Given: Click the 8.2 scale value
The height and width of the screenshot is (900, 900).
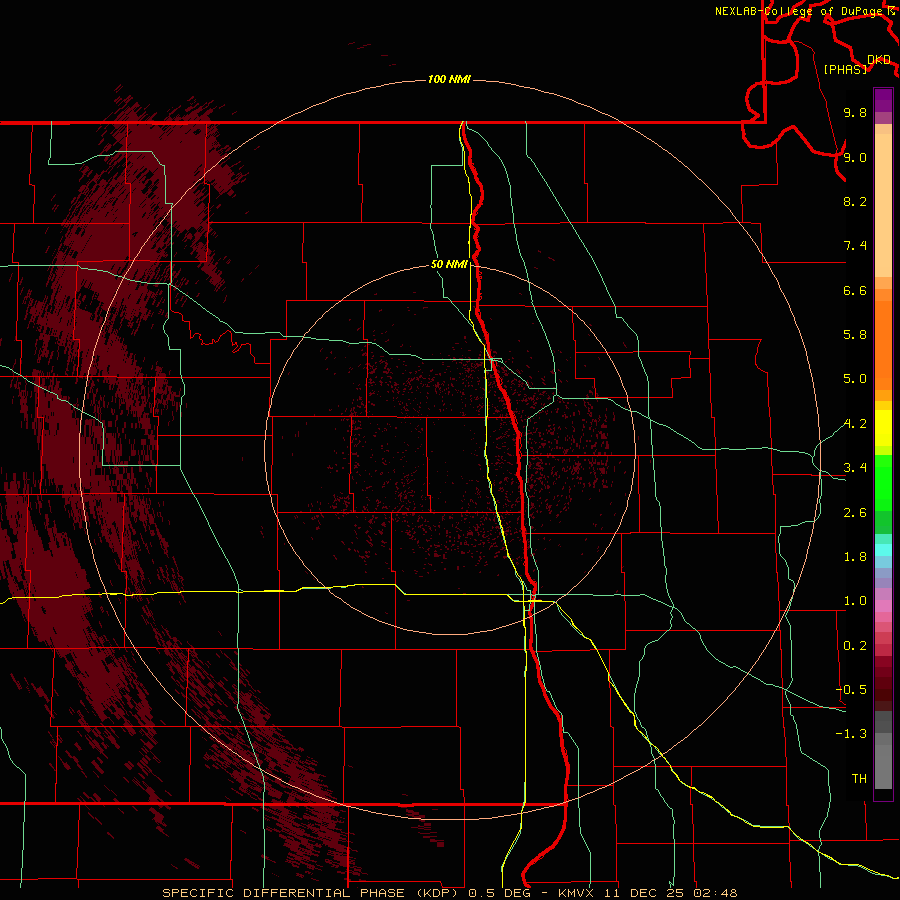Looking at the screenshot, I should 855,201.
